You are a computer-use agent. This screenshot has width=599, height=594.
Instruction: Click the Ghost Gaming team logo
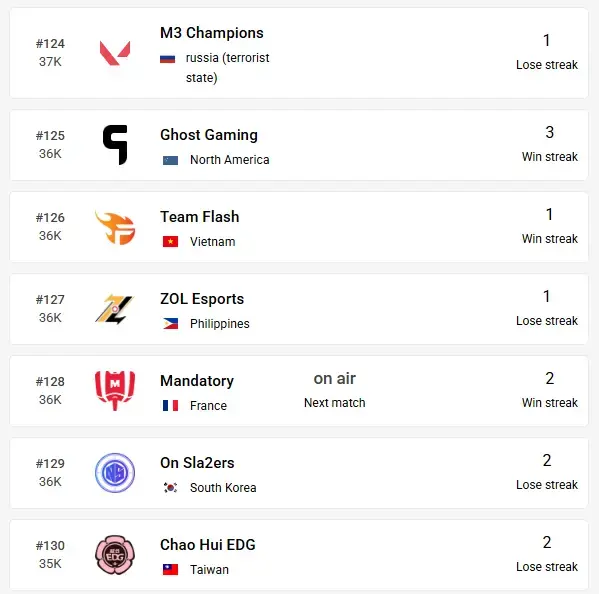point(115,145)
